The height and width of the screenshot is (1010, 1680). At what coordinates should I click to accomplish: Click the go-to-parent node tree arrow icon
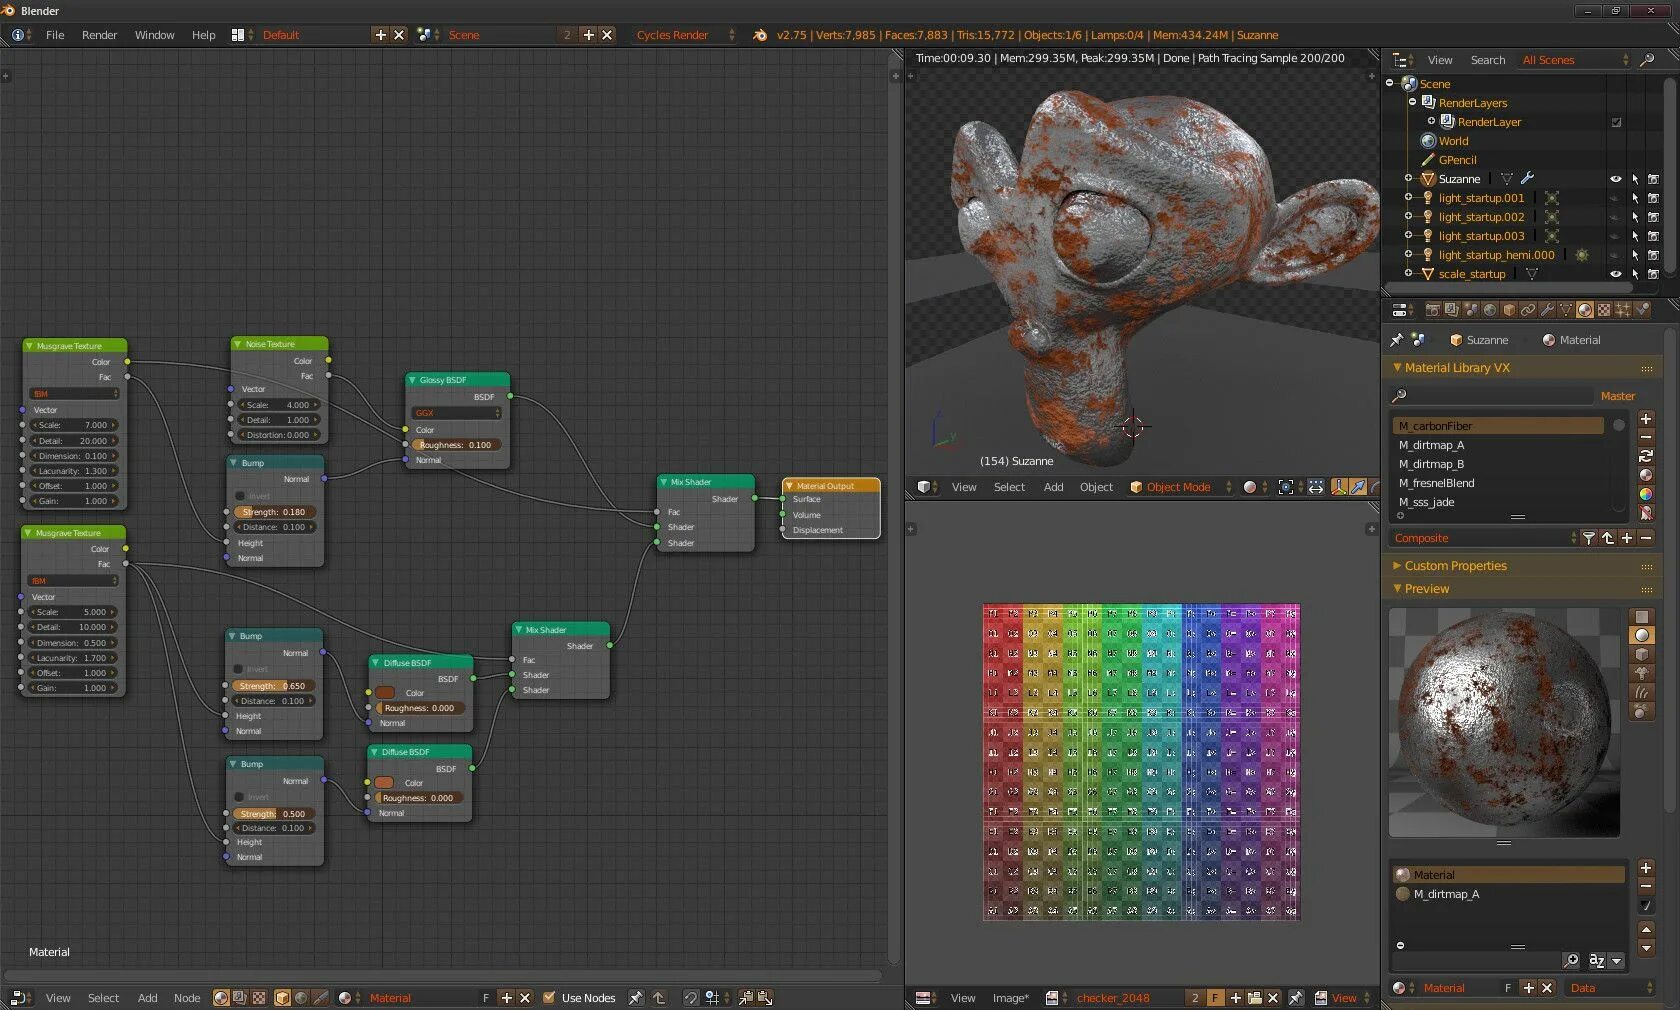pos(659,998)
